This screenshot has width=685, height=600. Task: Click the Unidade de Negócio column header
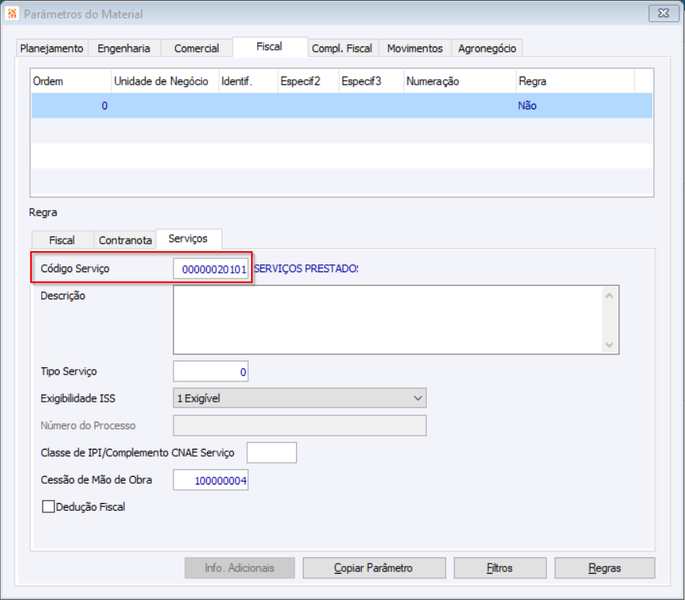tap(165, 81)
